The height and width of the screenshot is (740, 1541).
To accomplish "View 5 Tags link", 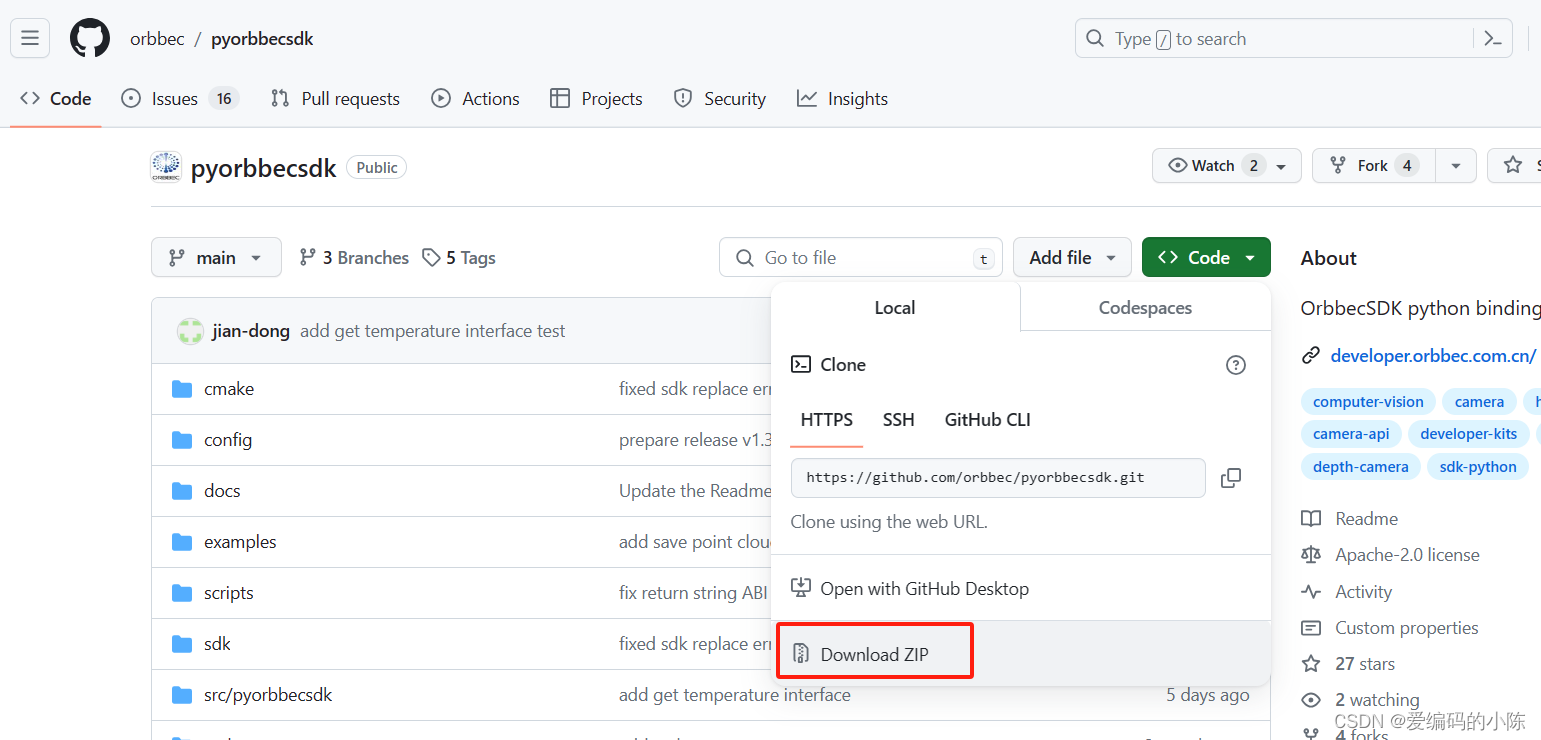I will (x=459, y=258).
